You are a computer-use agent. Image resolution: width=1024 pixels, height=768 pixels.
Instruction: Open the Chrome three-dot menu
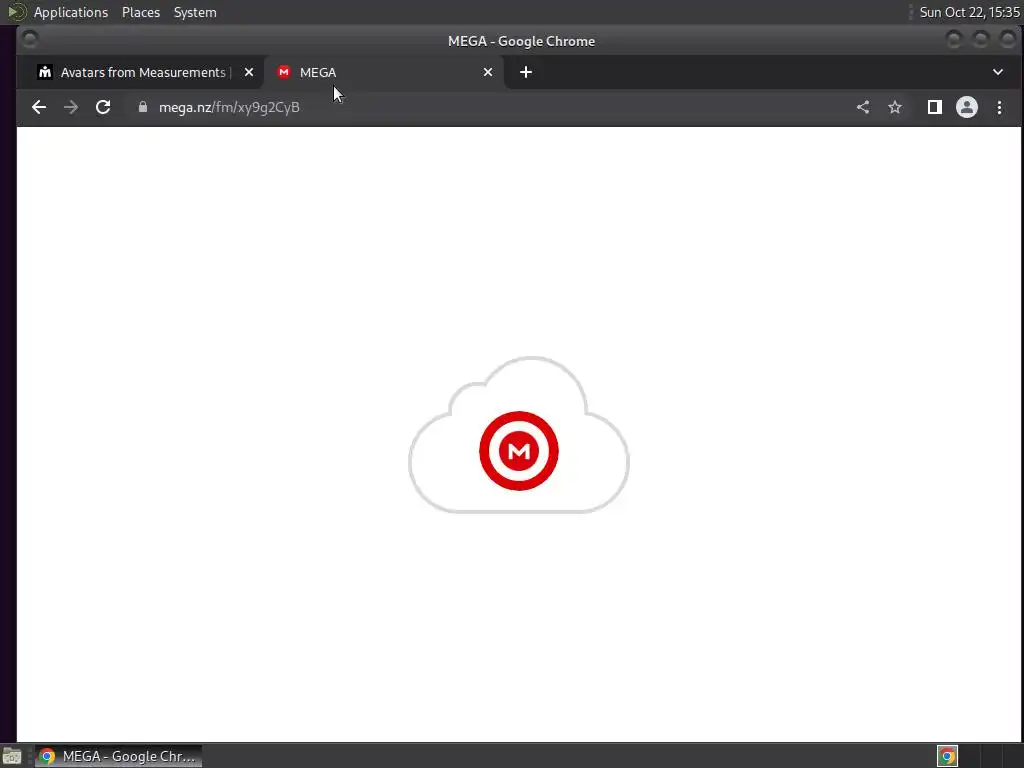coord(999,107)
